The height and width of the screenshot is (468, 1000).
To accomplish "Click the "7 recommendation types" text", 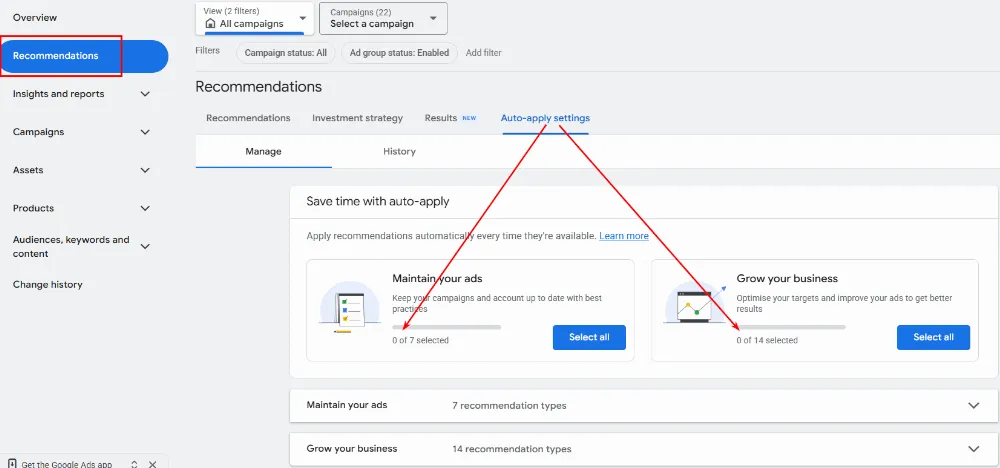I will [509, 406].
